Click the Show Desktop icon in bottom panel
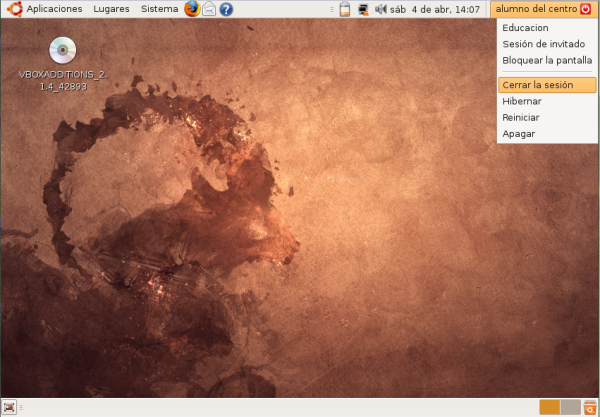 (10, 407)
